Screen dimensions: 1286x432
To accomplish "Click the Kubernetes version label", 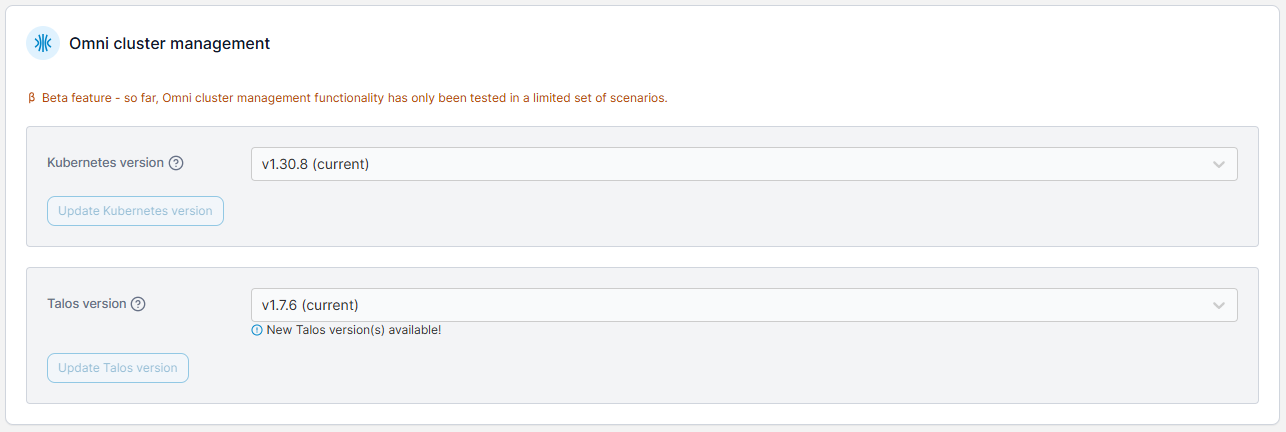I will [105, 163].
